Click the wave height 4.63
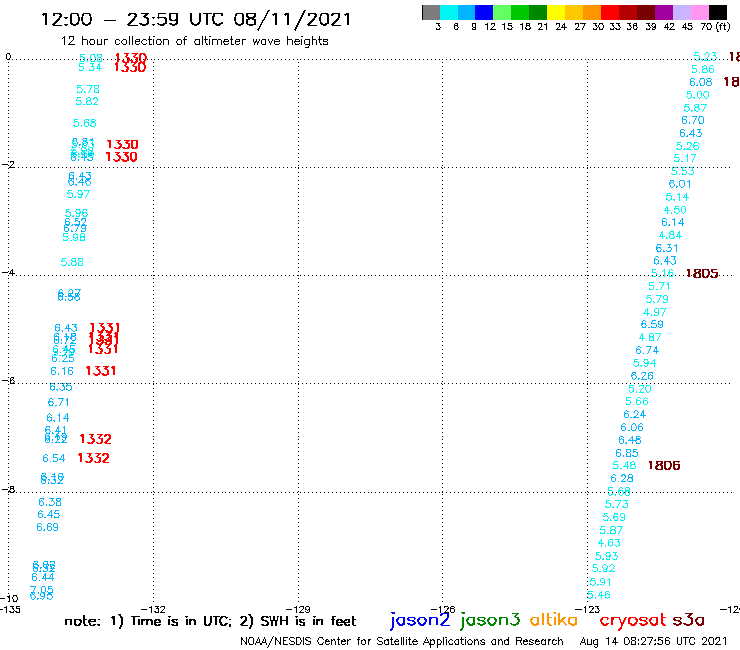The image size is (740, 650). pyautogui.click(x=609, y=543)
